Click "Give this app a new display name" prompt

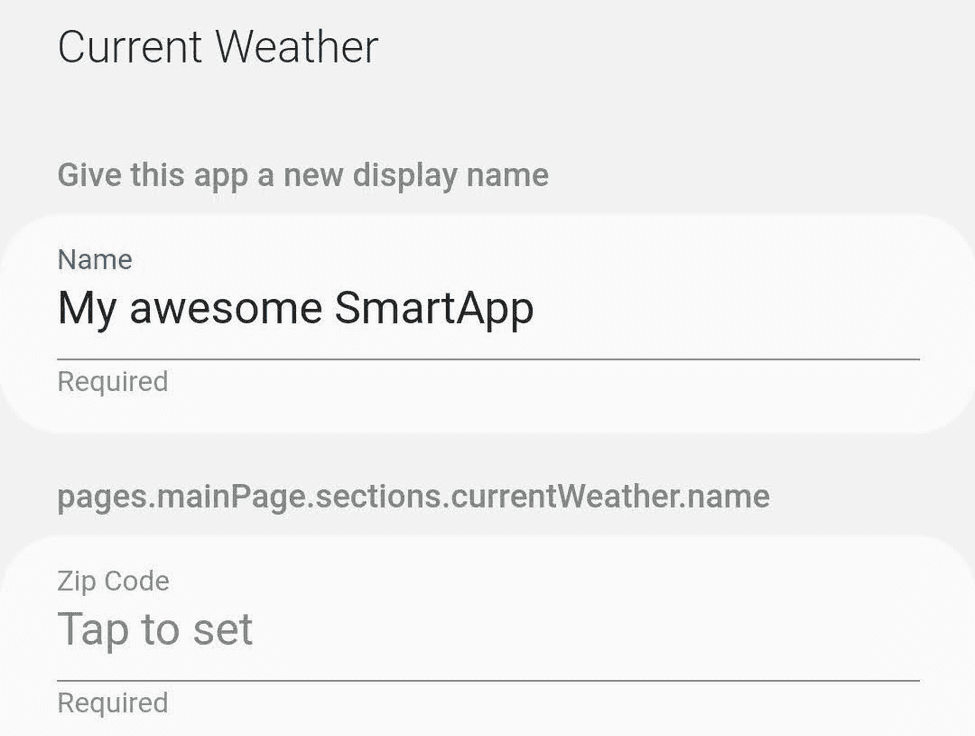pyautogui.click(x=302, y=174)
